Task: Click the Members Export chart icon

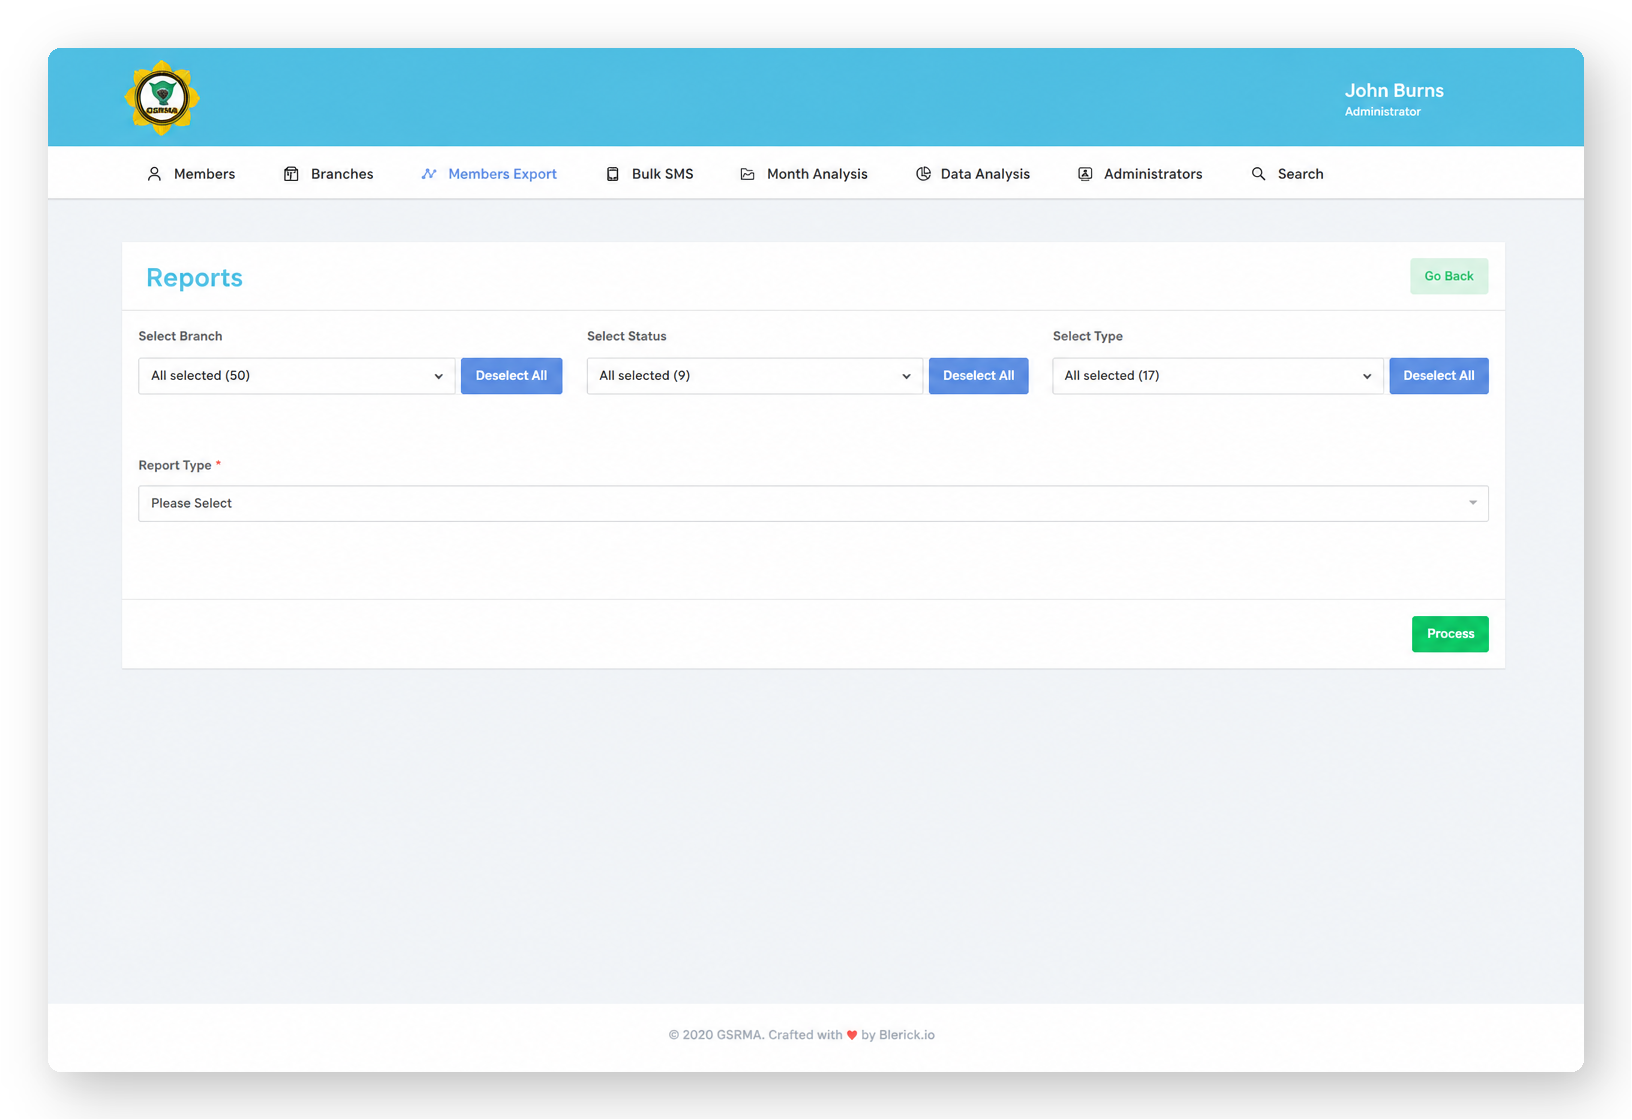Action: click(x=429, y=174)
